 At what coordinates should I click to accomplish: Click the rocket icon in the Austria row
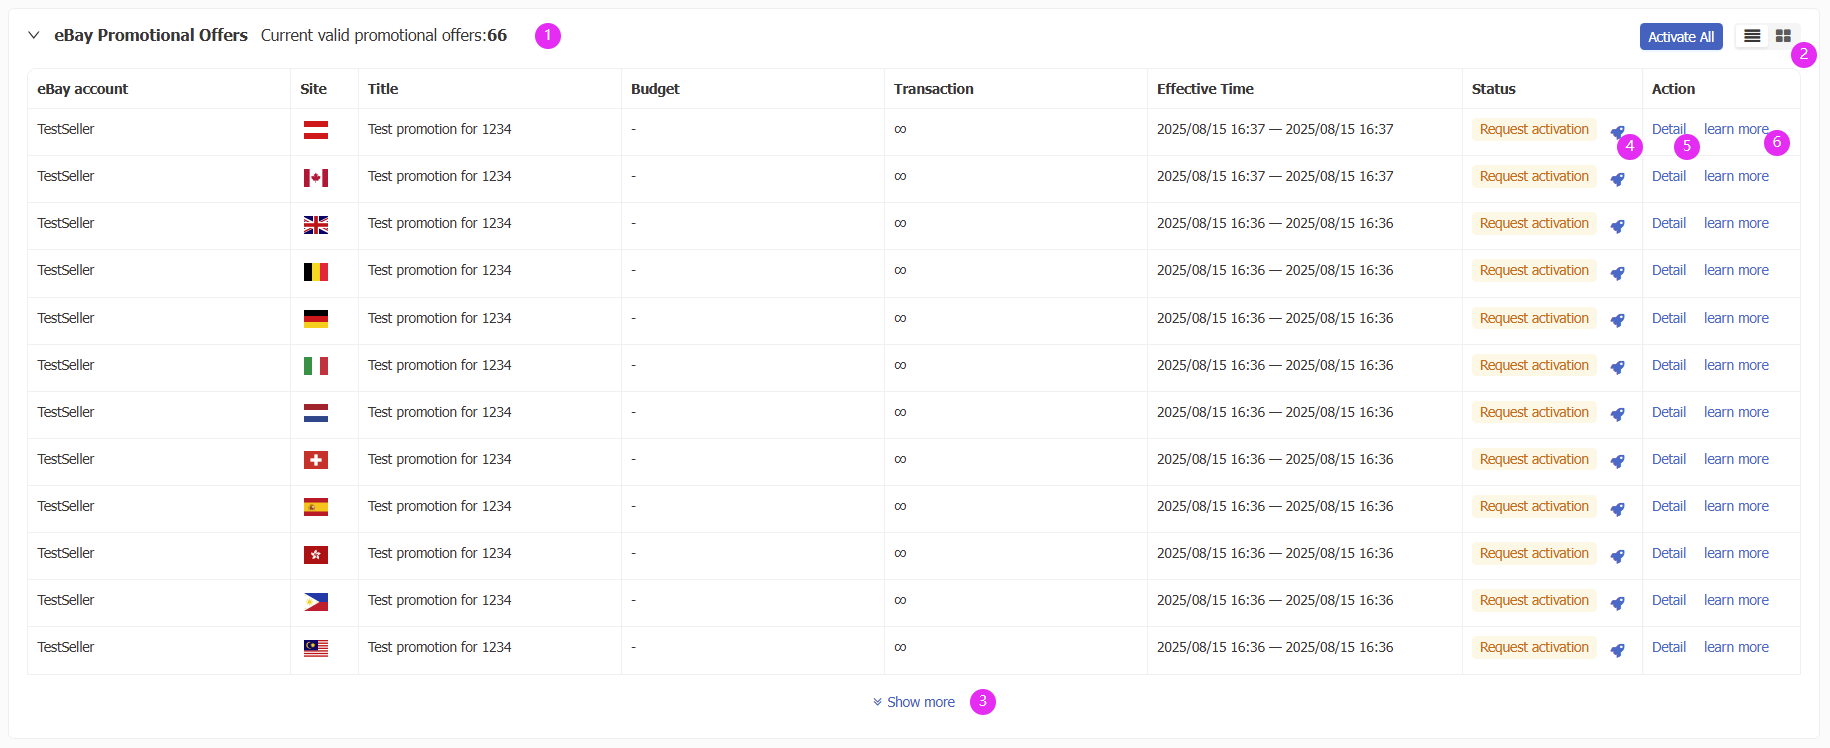point(1617,132)
